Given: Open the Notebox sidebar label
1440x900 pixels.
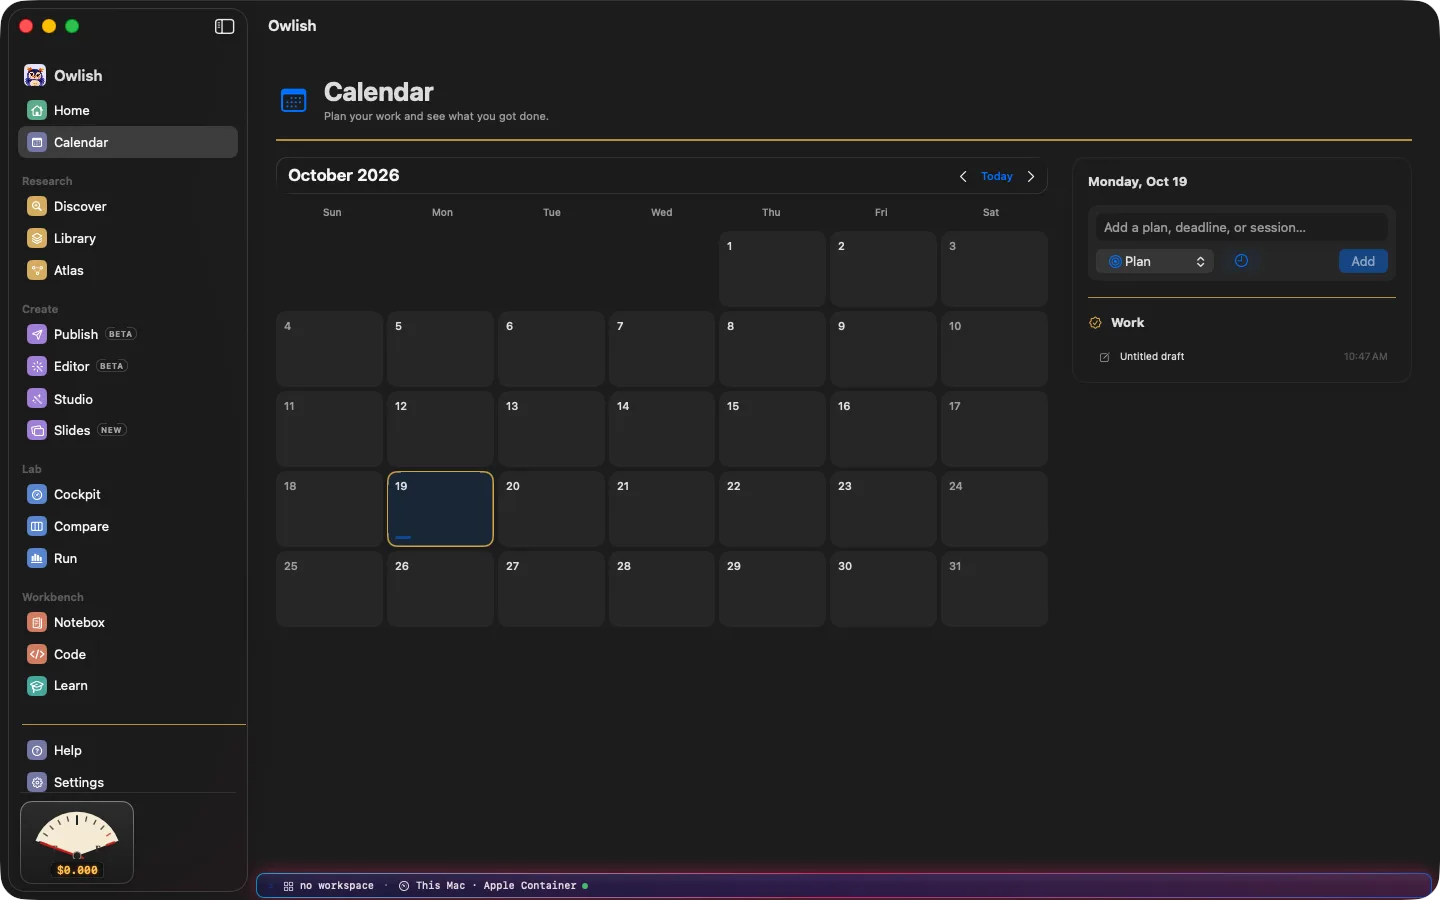Looking at the screenshot, I should [x=79, y=622].
